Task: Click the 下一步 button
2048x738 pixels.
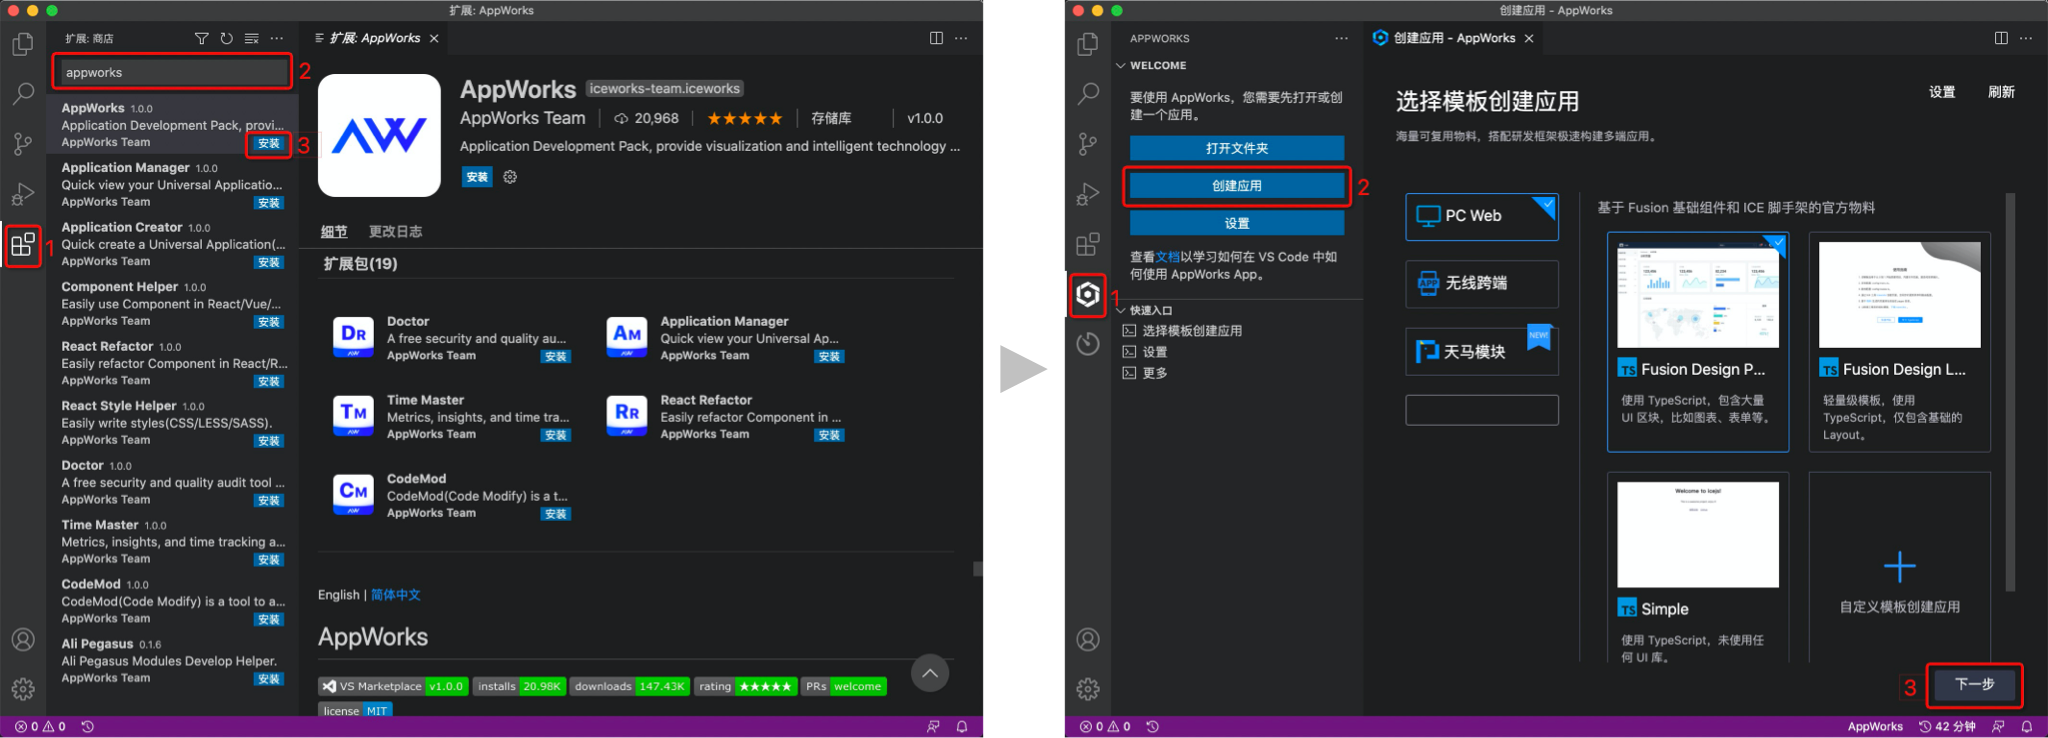Action: [x=1975, y=685]
